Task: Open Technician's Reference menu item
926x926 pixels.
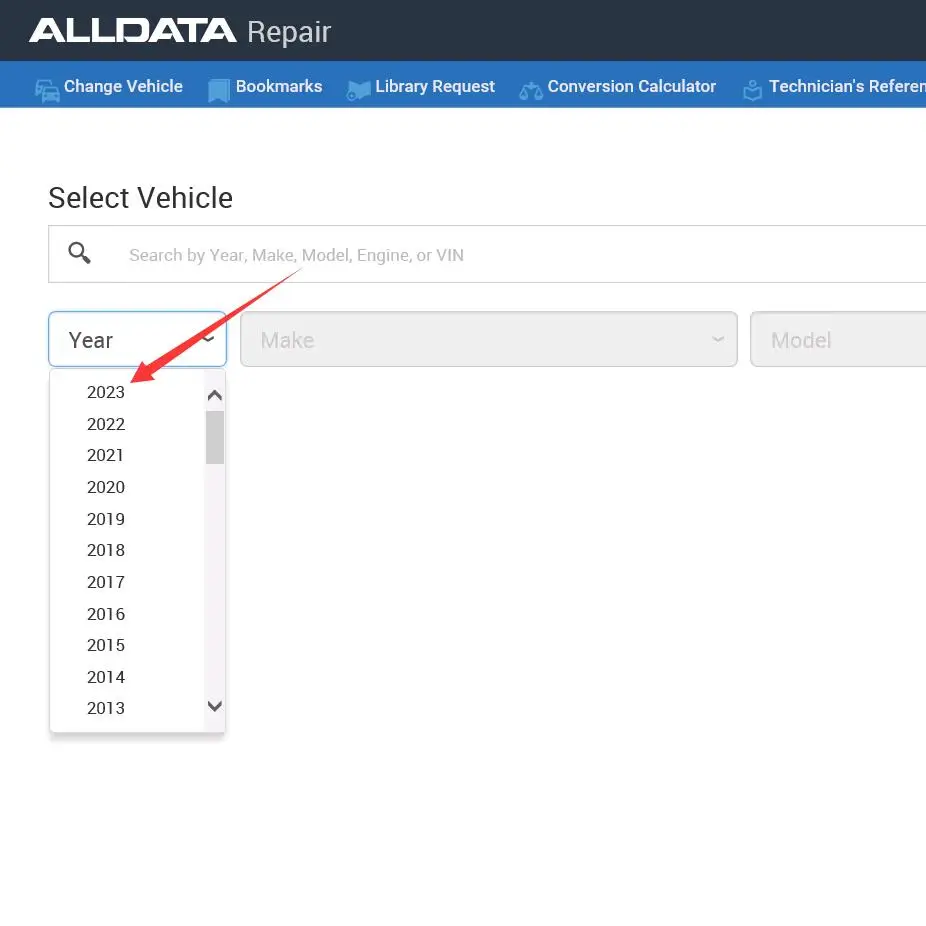Action: (x=834, y=87)
